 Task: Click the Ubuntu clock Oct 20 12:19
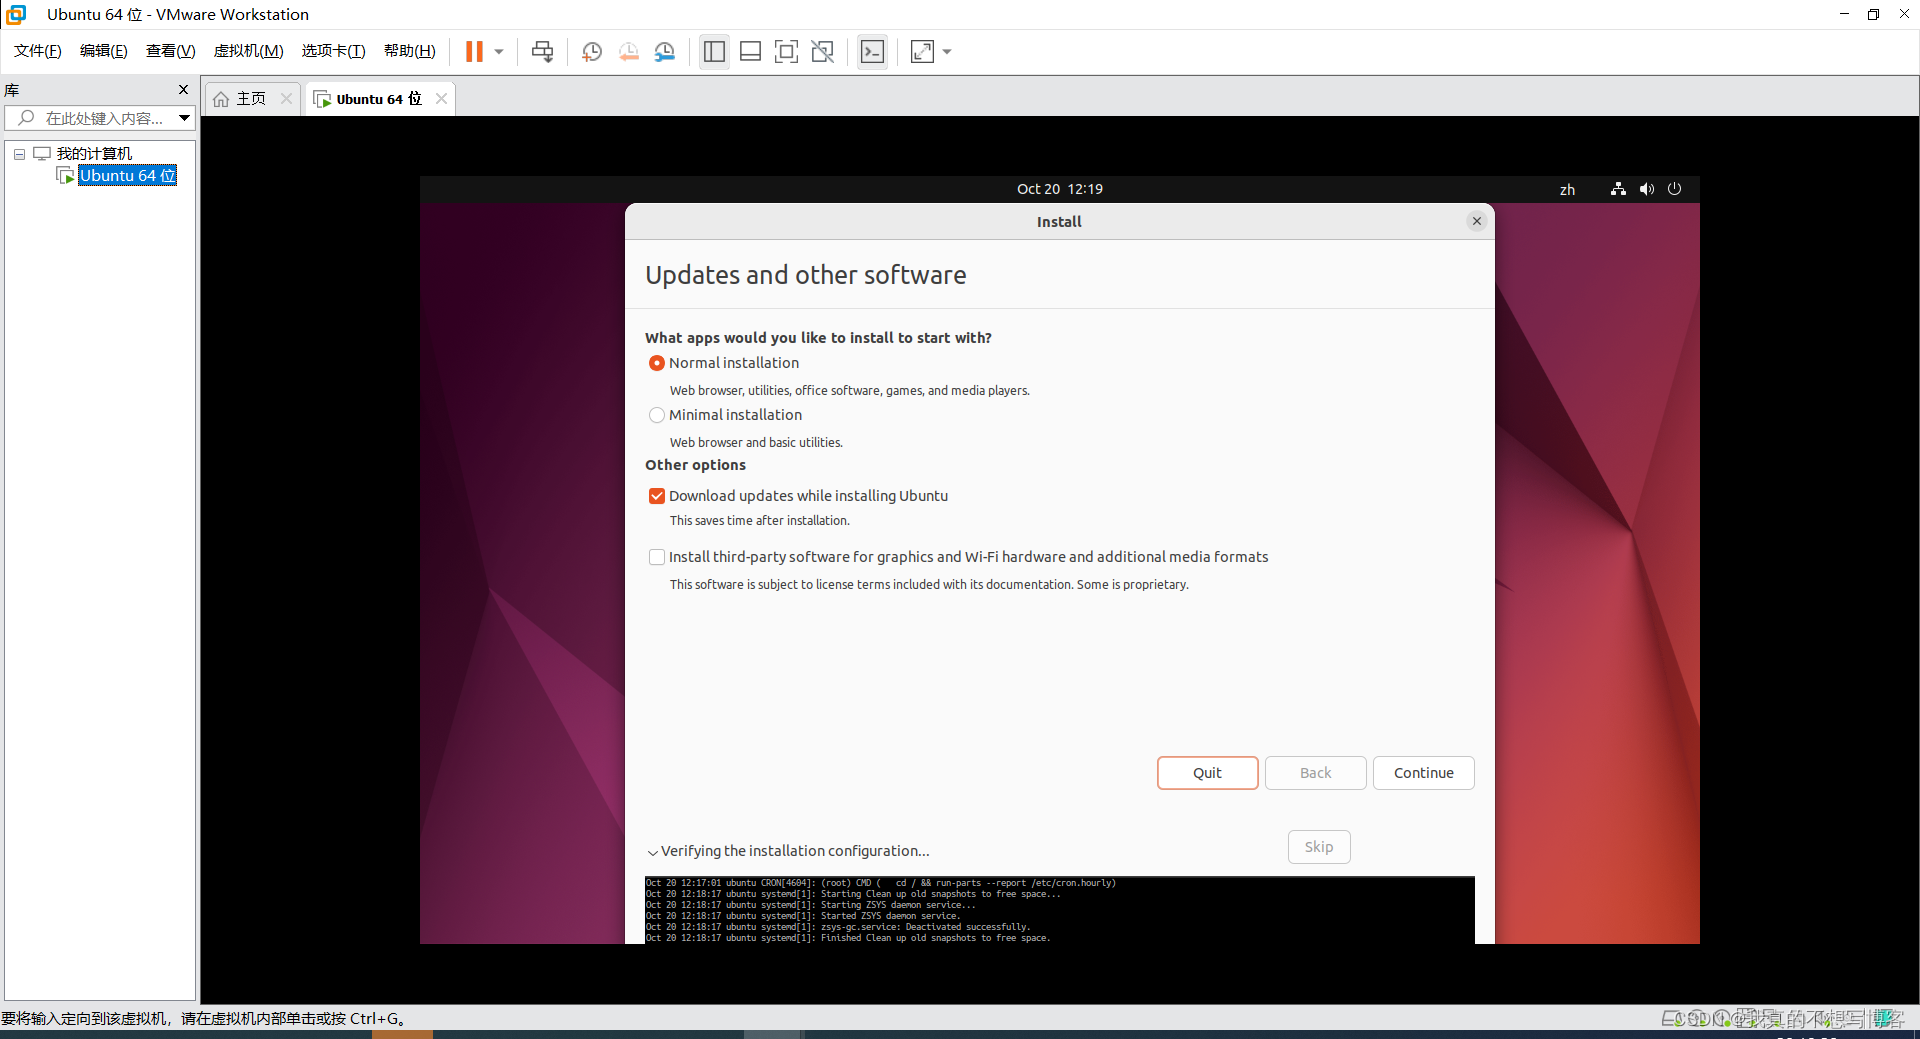(1059, 189)
